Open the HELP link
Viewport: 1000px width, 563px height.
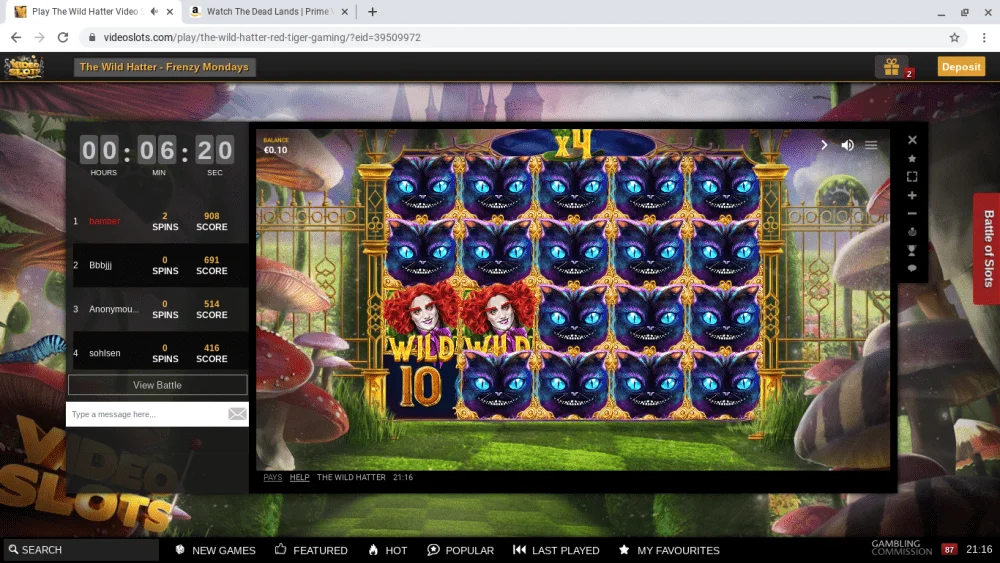click(x=299, y=477)
